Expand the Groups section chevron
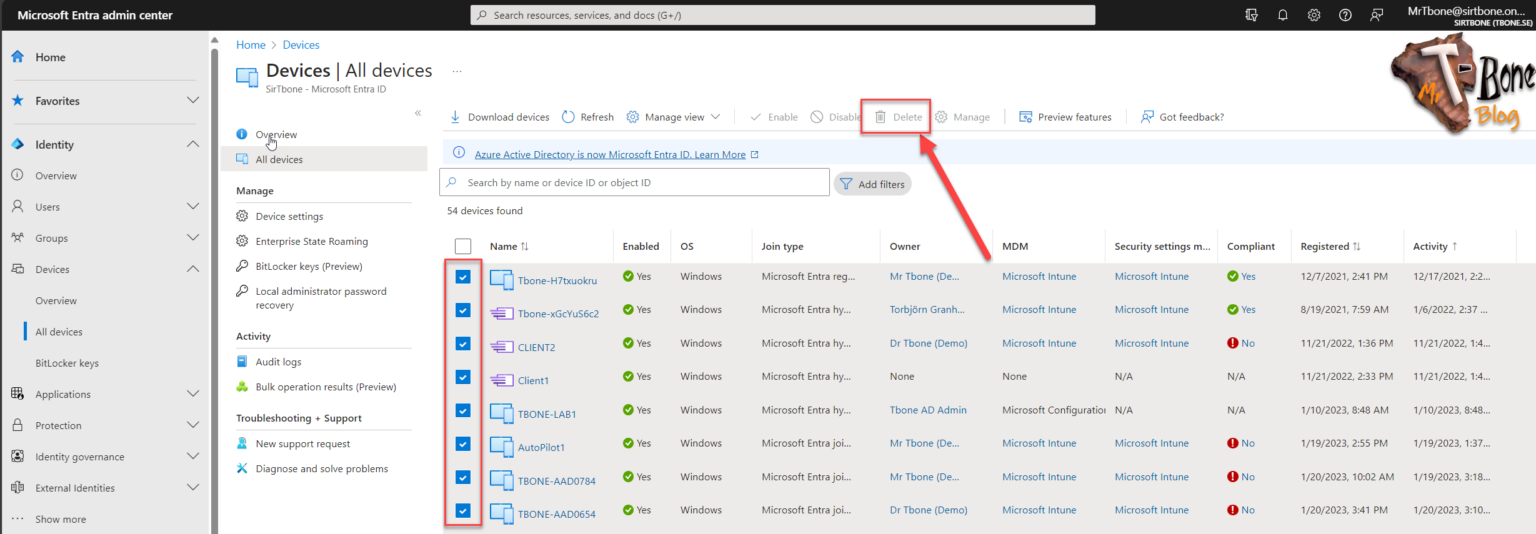 [193, 238]
